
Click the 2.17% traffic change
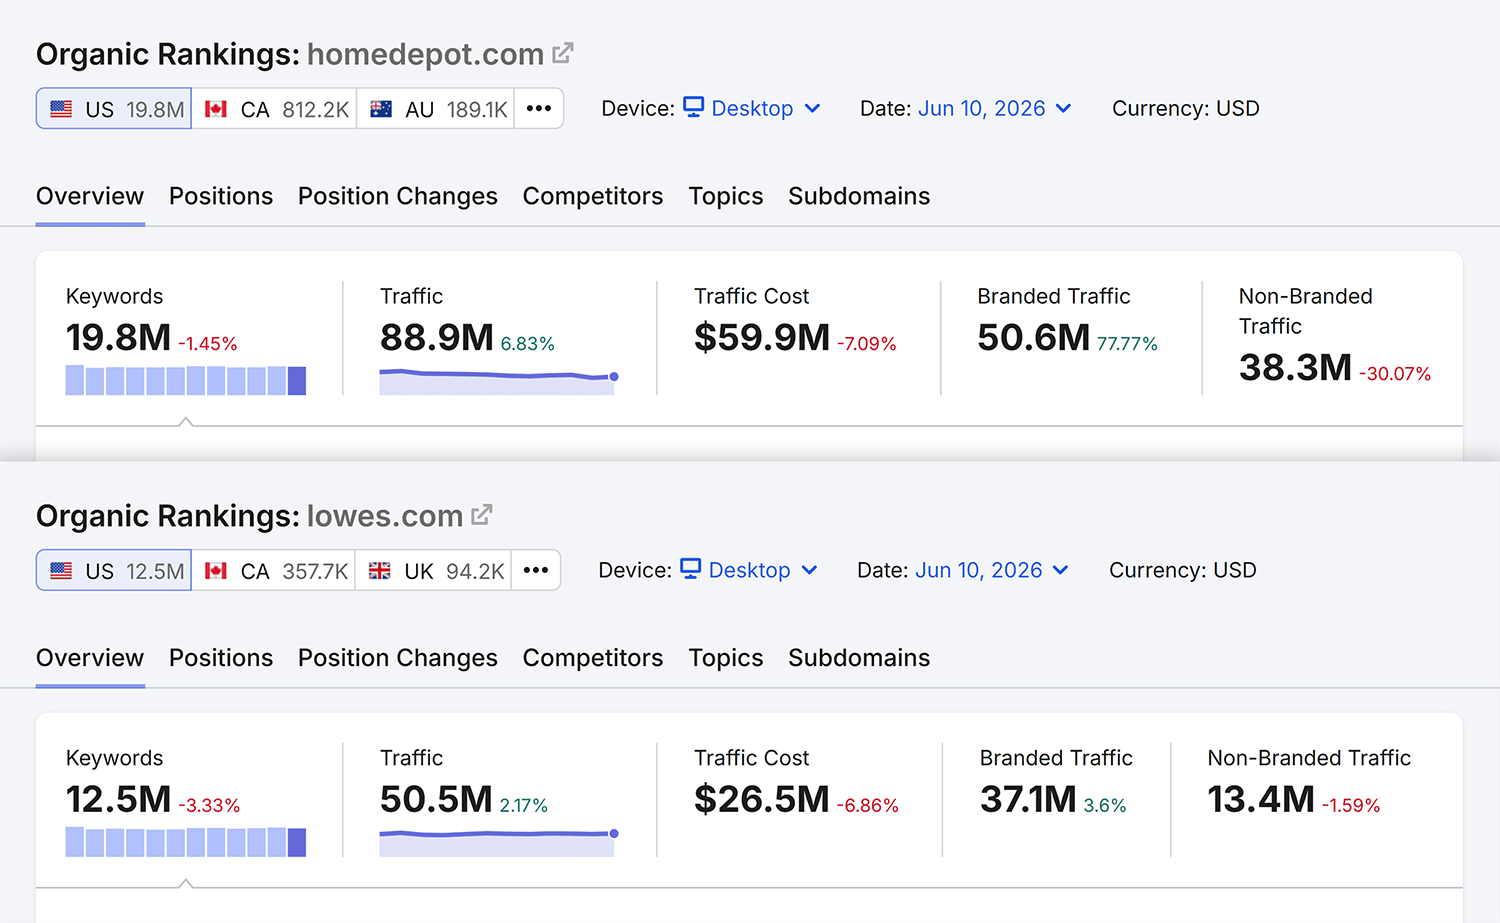point(524,806)
